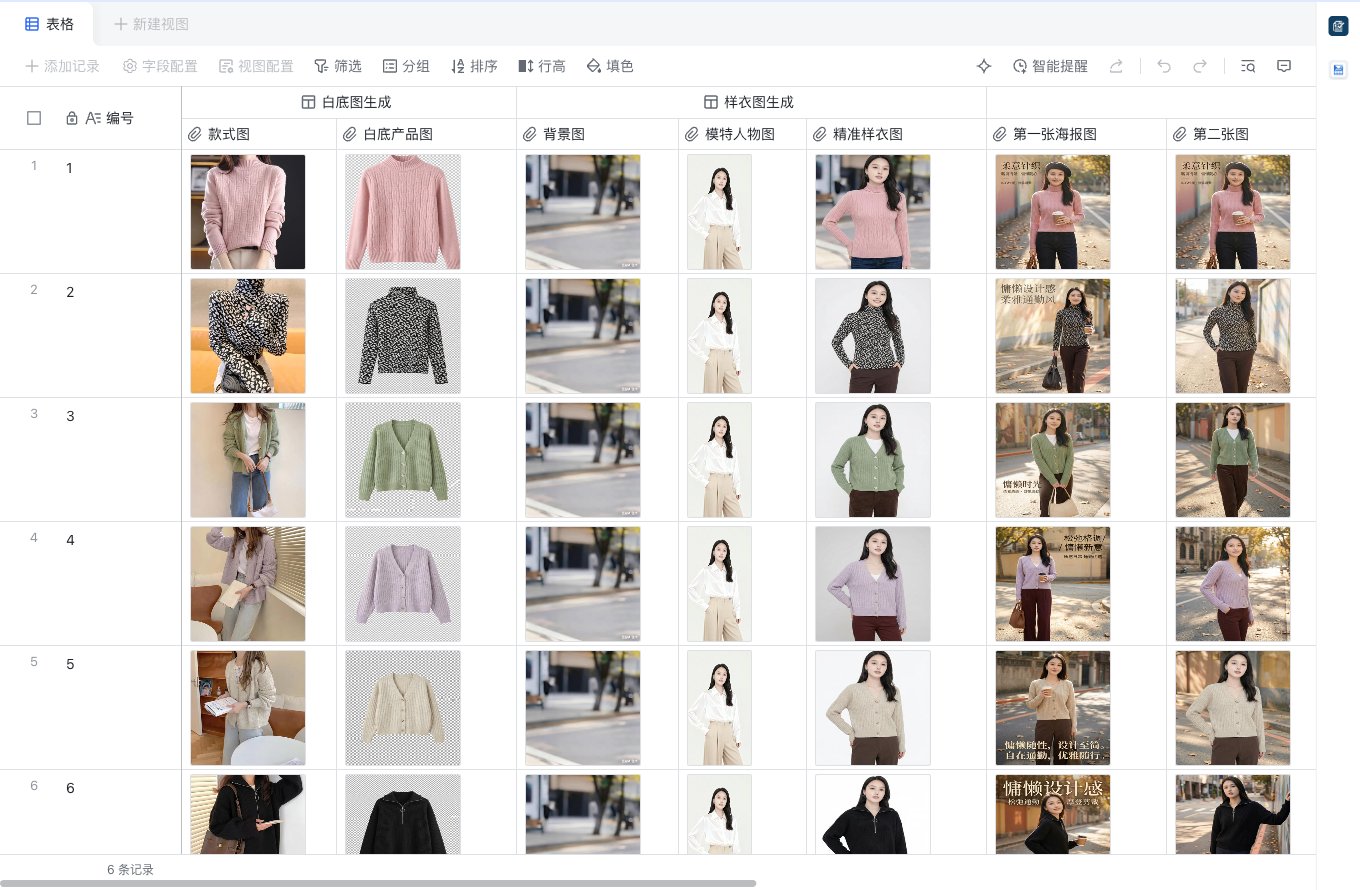Open 字段配置 field configuration
The image size is (1360, 890).
(x=160, y=66)
